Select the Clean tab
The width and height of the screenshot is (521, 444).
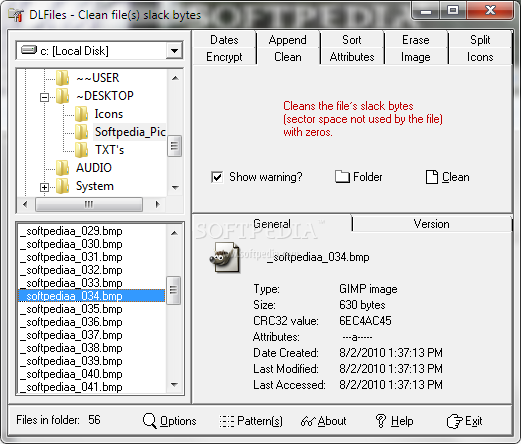(x=288, y=57)
